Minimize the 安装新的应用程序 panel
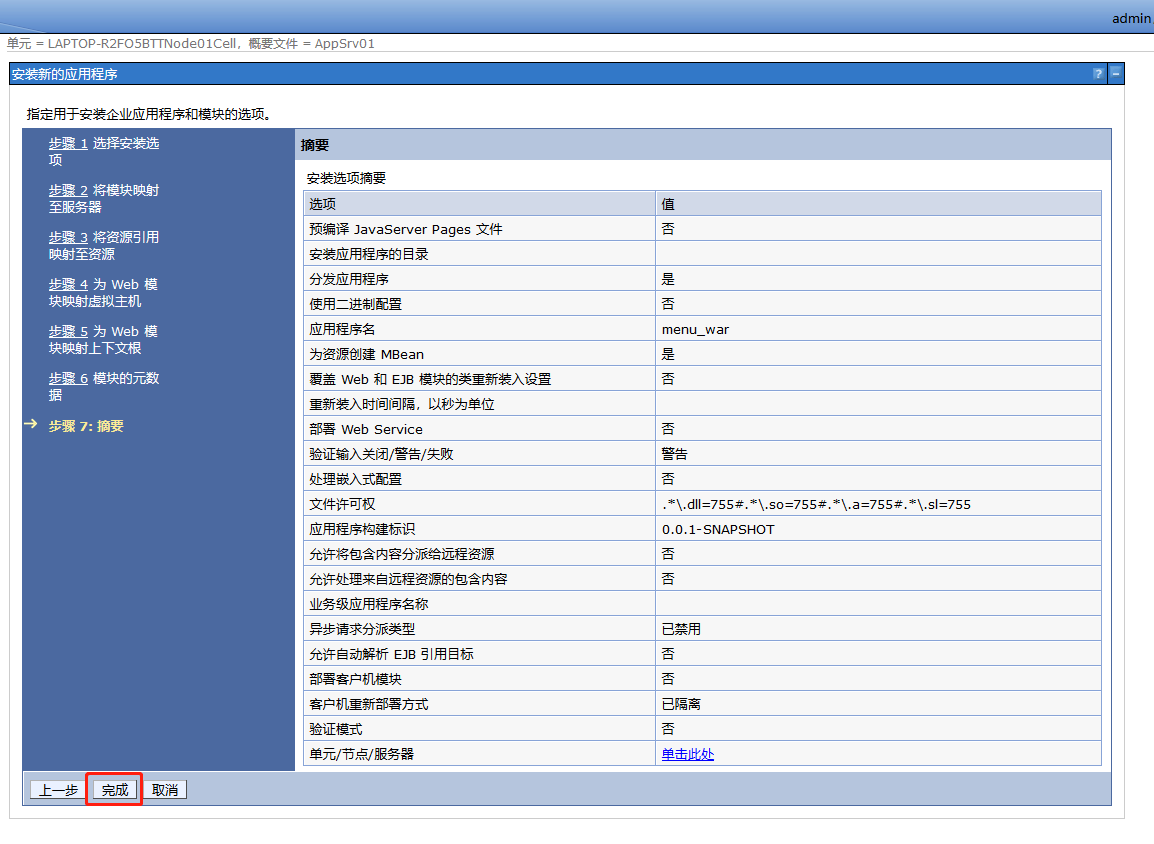The height and width of the screenshot is (844, 1154). click(x=1116, y=73)
